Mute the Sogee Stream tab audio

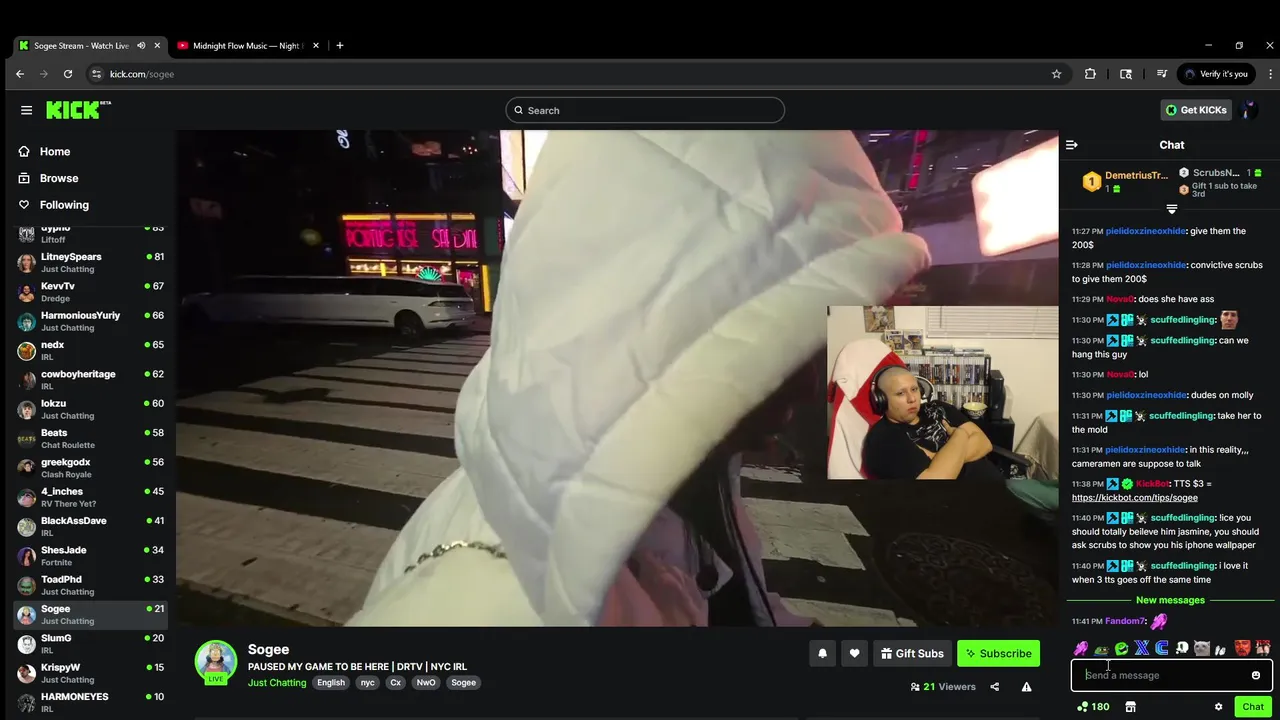pos(141,45)
